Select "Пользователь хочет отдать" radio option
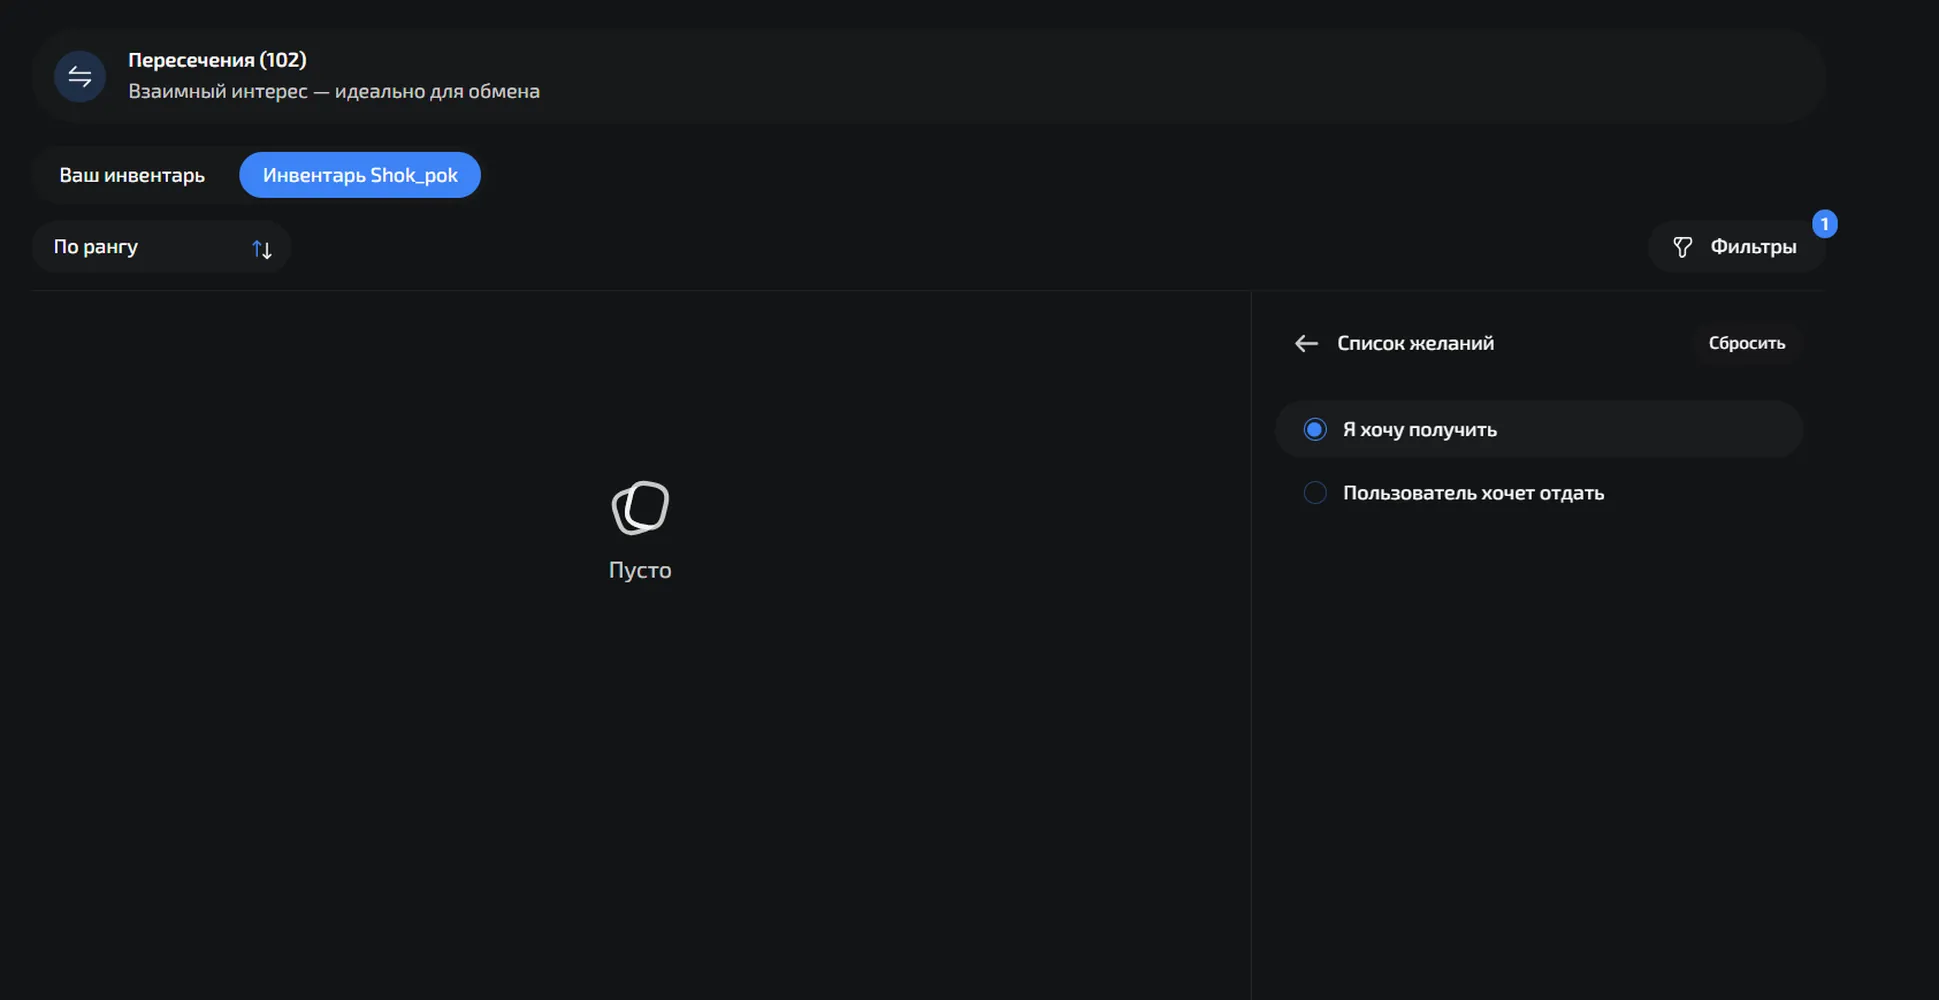 (1539, 493)
